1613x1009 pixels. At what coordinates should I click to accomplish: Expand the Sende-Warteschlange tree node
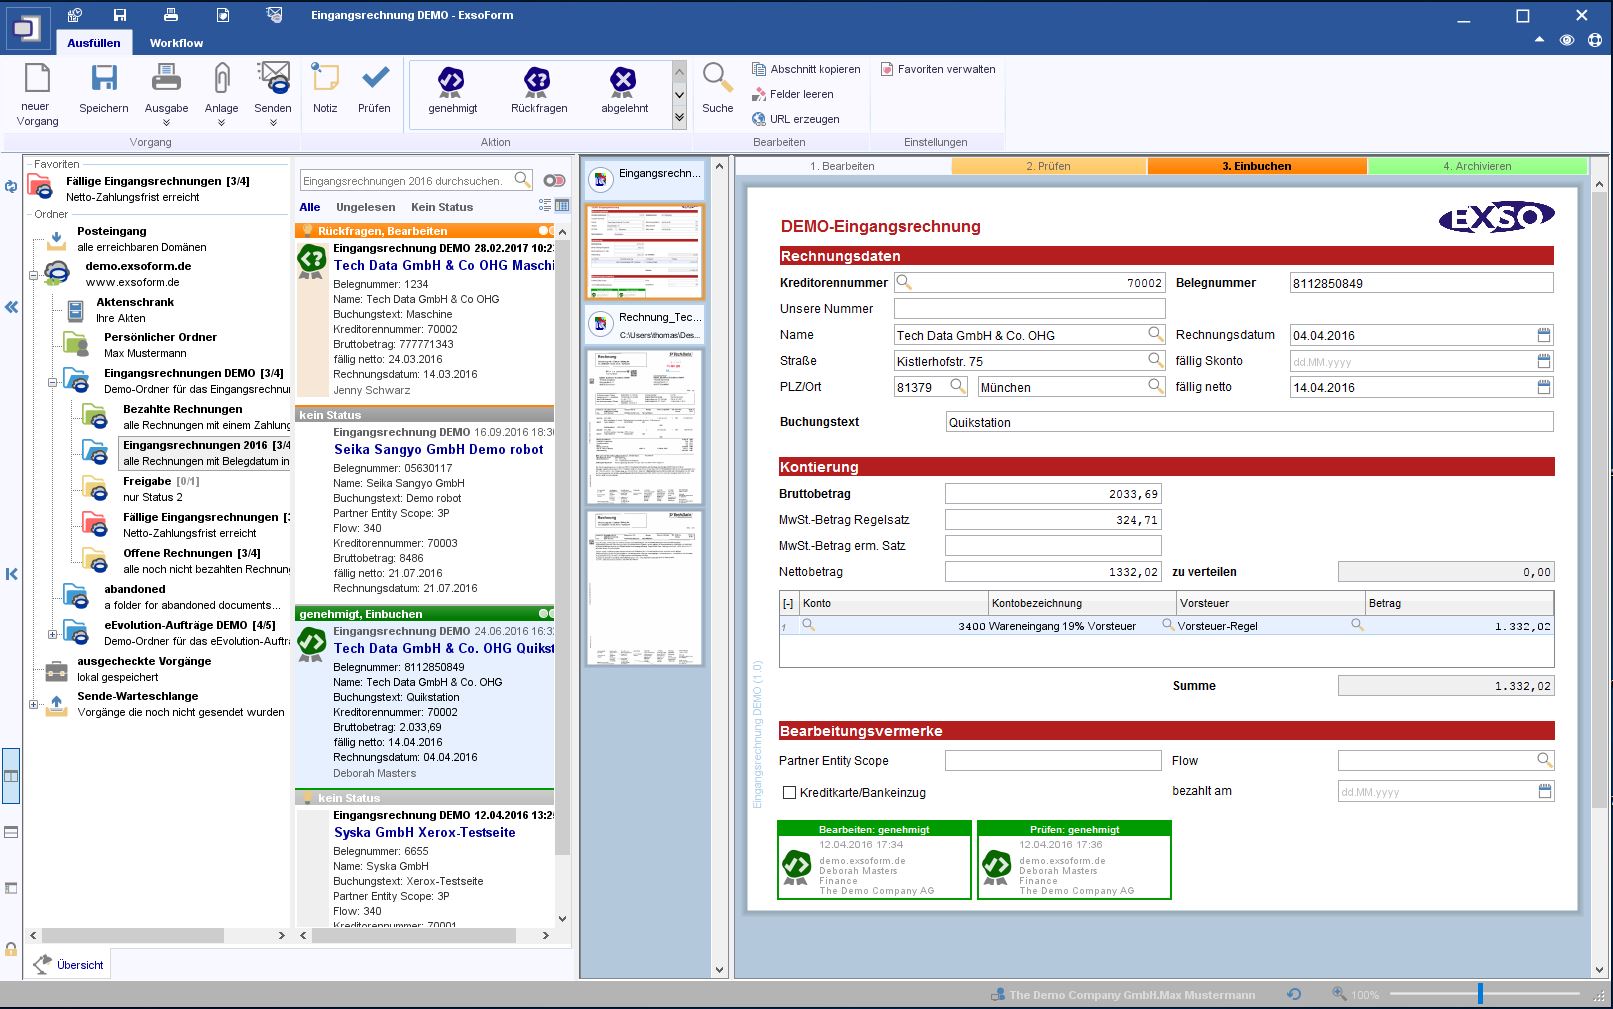pyautogui.click(x=33, y=704)
